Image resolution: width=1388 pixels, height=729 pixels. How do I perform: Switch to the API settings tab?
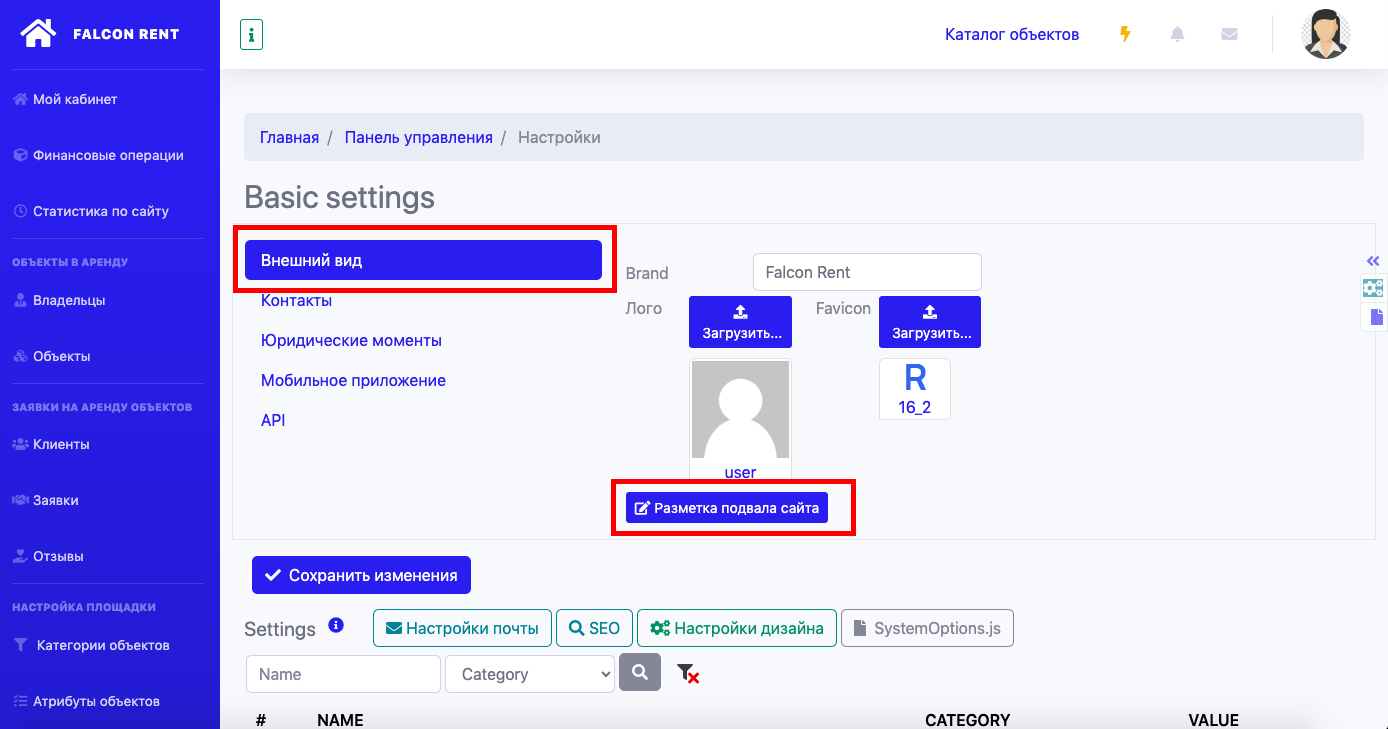(273, 420)
